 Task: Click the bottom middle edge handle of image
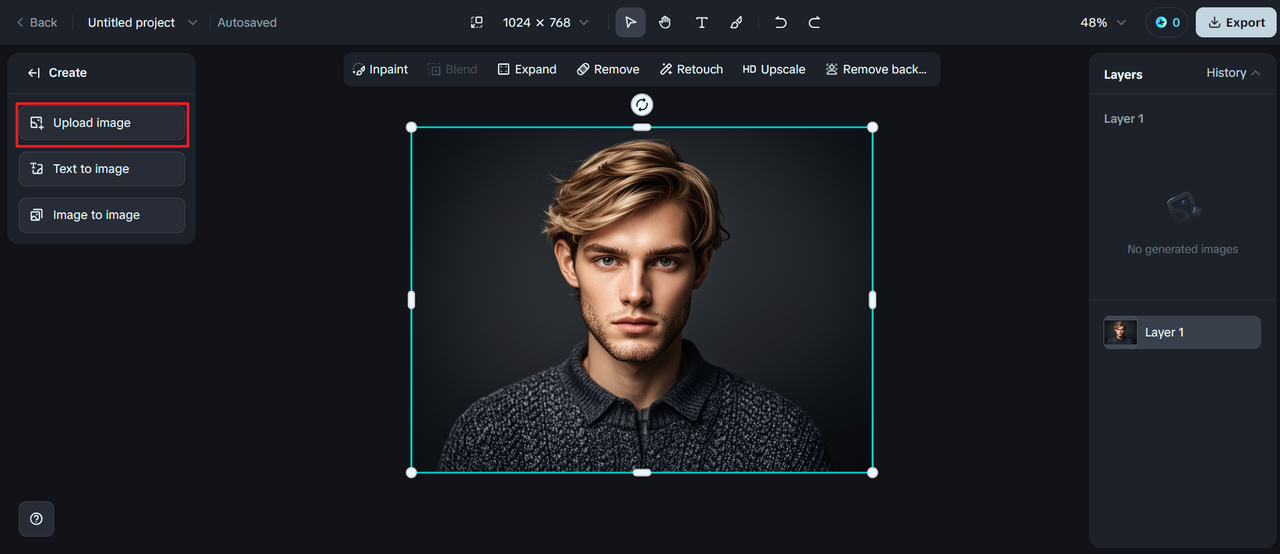(642, 472)
